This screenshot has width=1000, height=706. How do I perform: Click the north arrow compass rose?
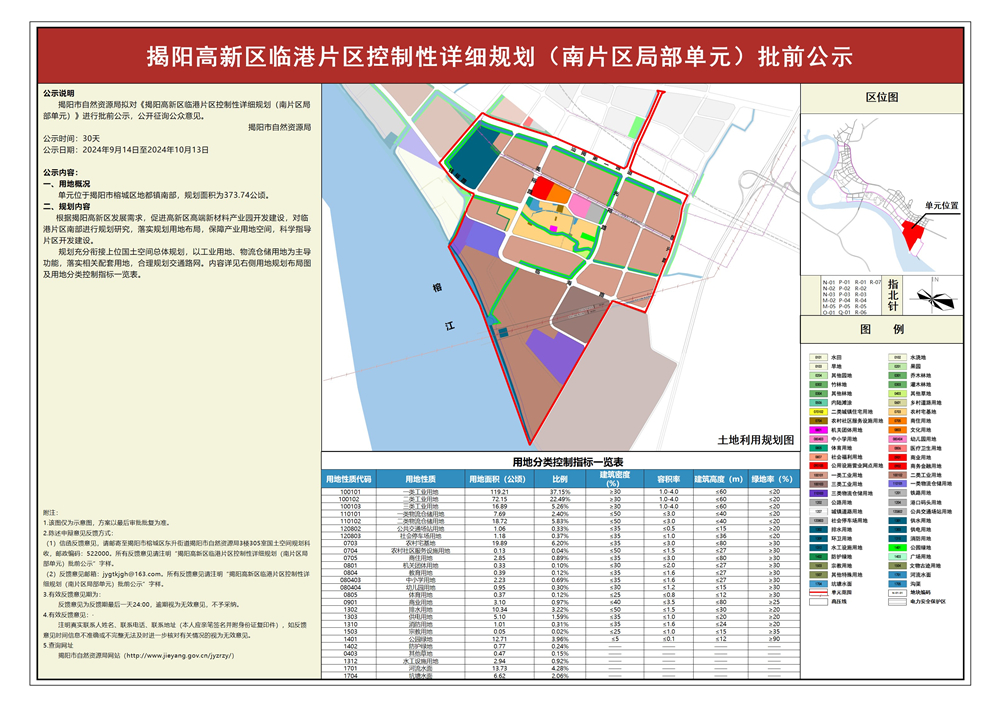click(933, 297)
